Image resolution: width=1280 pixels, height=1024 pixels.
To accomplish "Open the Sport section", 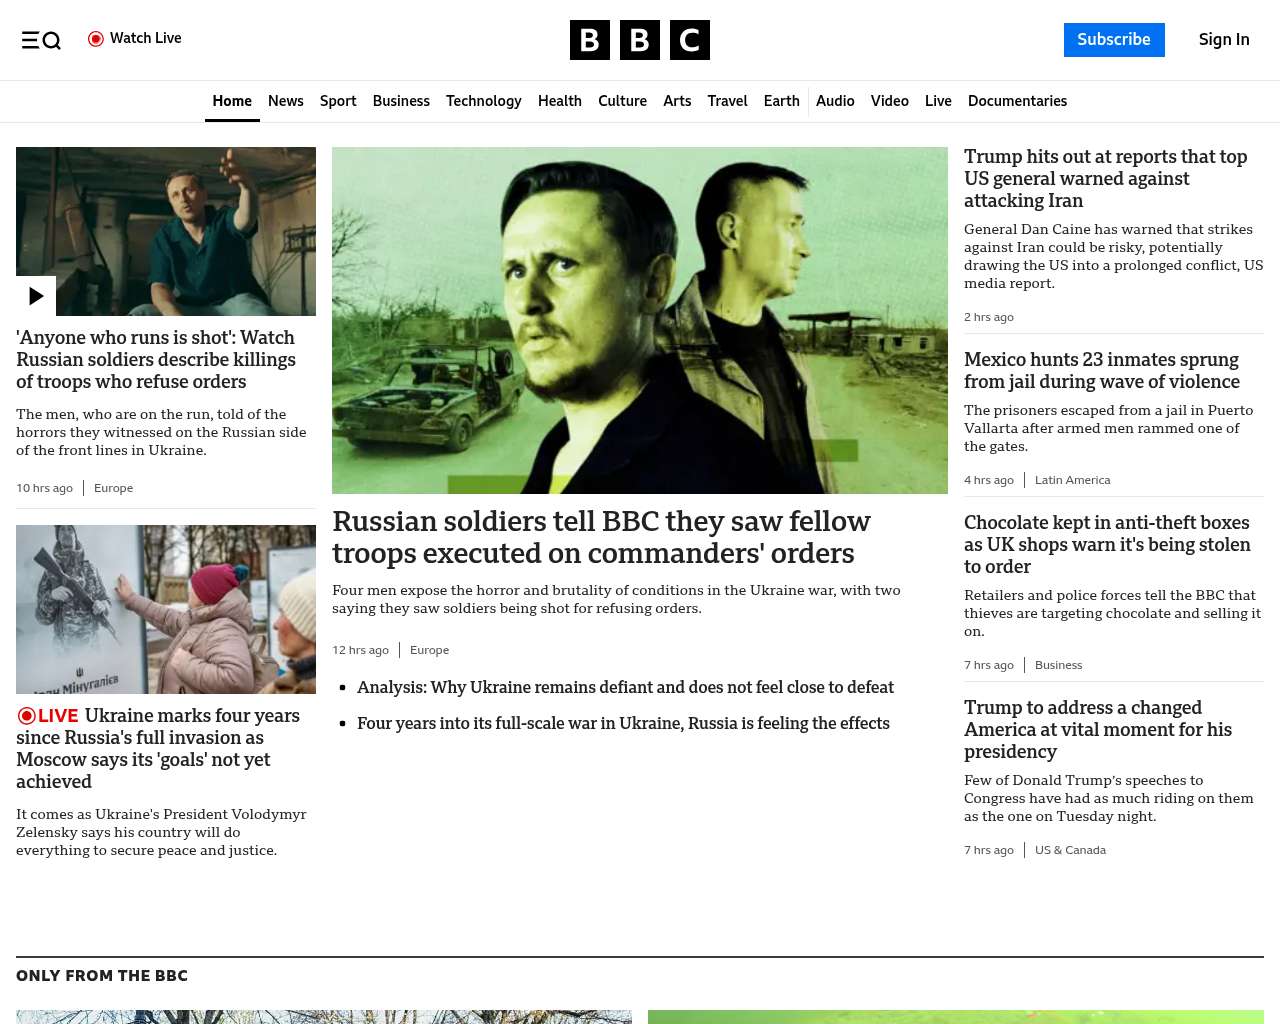I will tap(338, 101).
